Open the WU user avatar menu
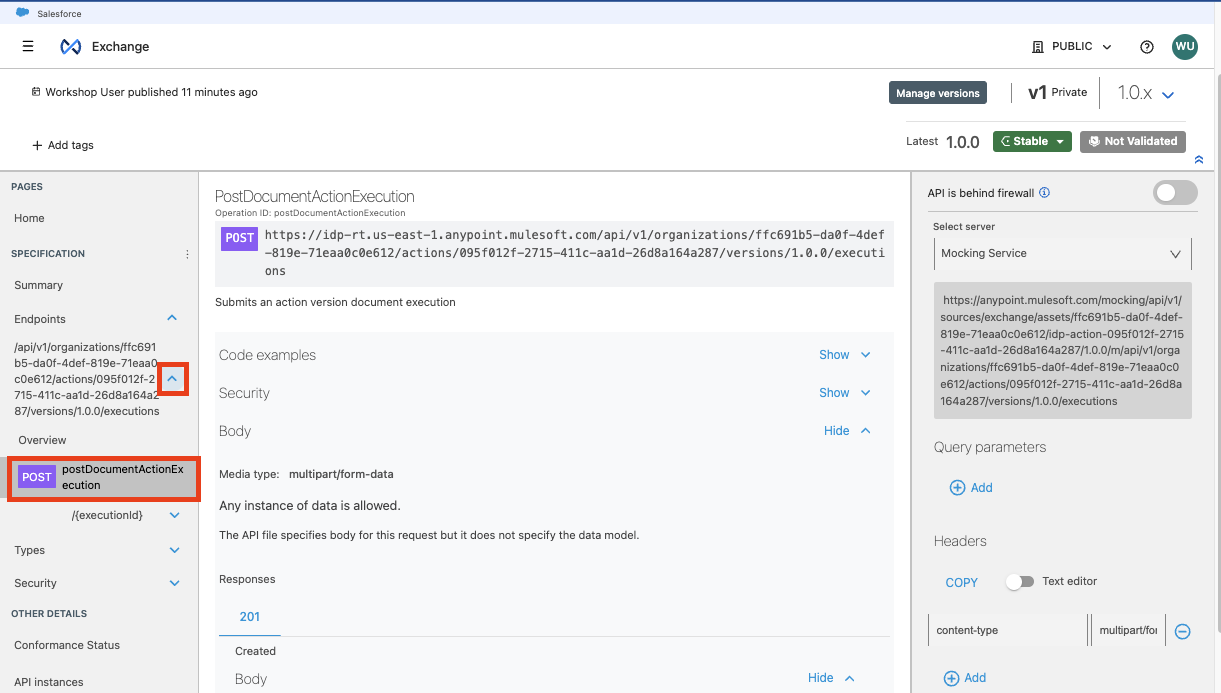The width and height of the screenshot is (1221, 693). [x=1185, y=46]
